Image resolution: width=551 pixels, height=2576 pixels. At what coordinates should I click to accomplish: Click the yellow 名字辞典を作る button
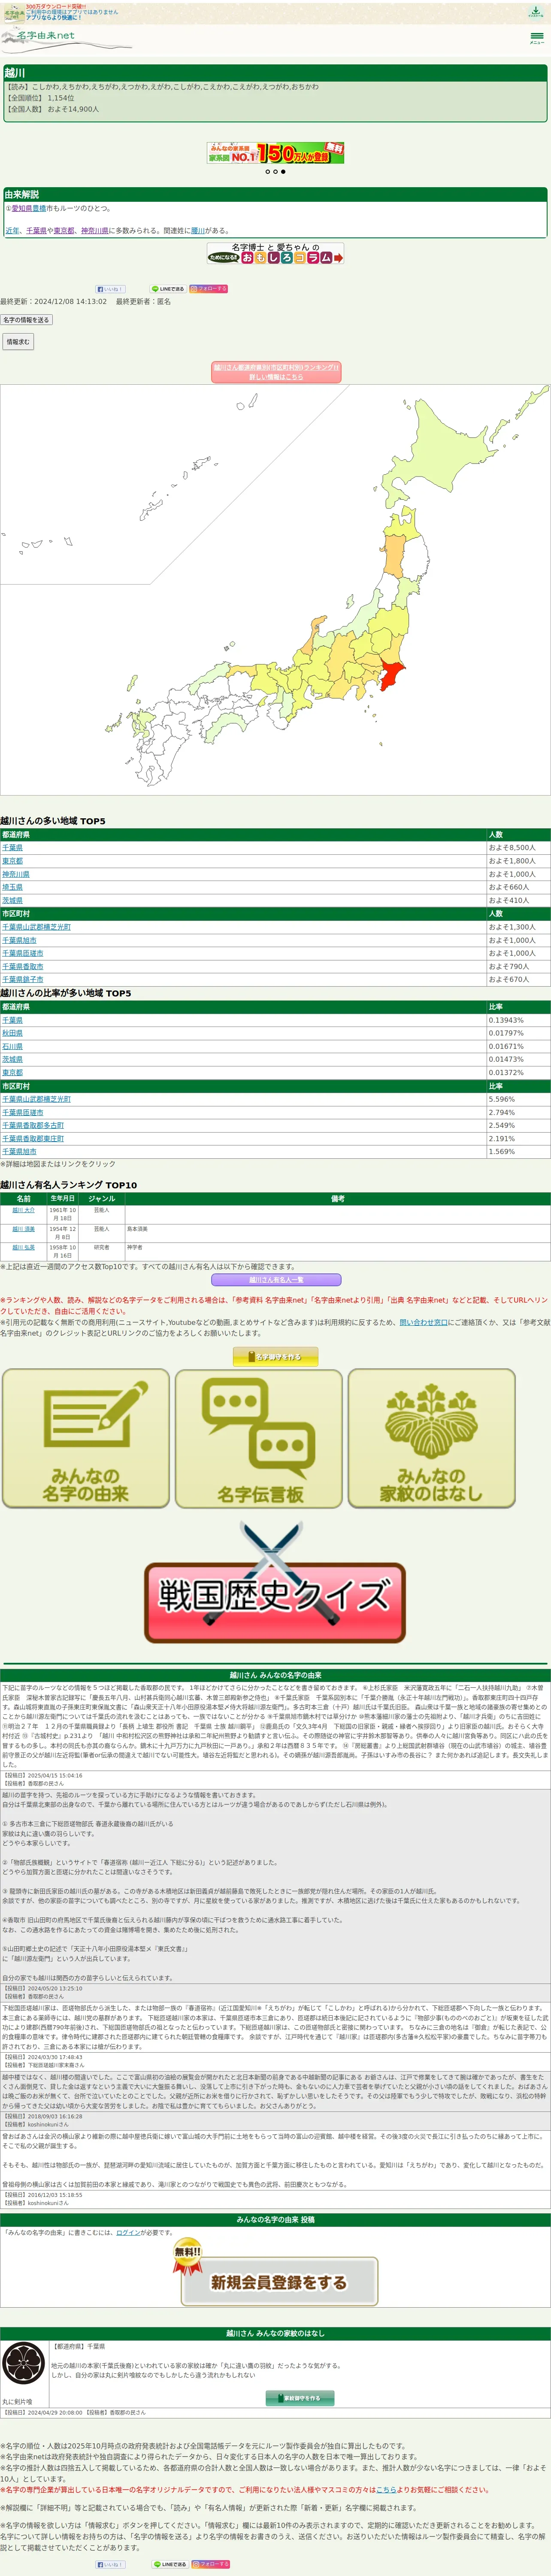275,1357
